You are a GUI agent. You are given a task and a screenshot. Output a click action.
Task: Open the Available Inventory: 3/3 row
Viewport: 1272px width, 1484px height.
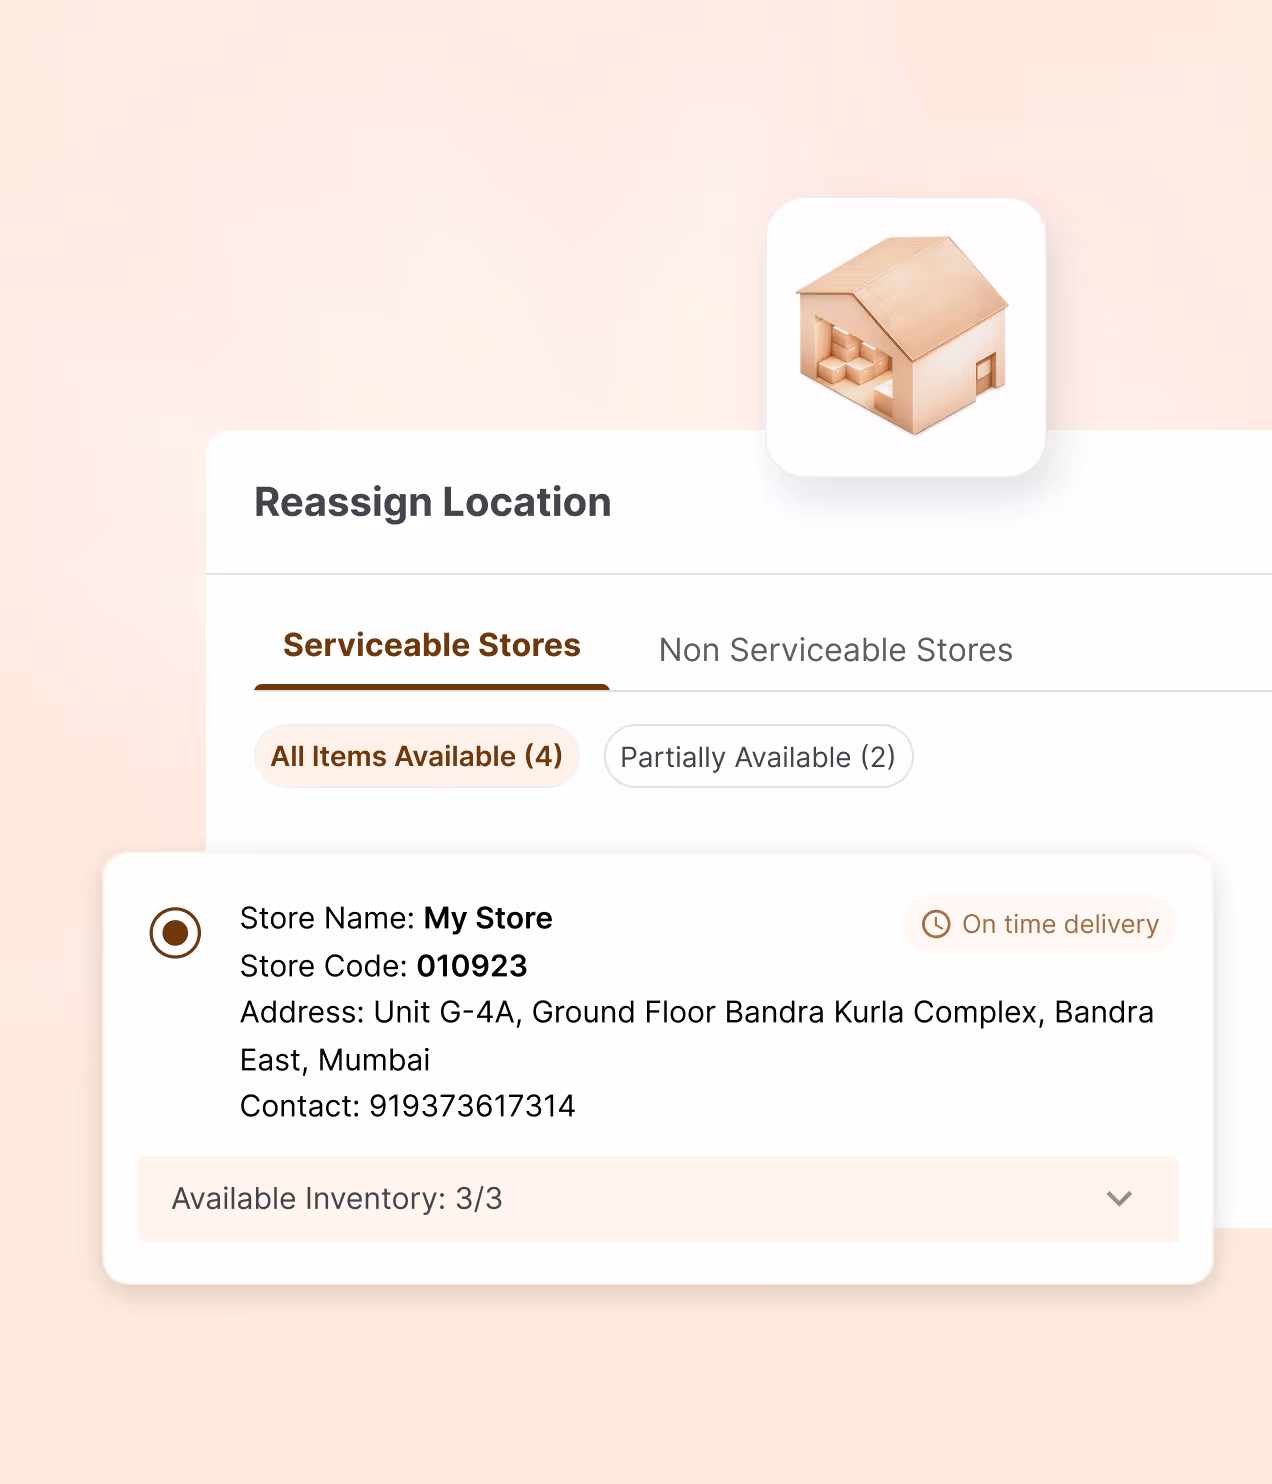pyautogui.click(x=658, y=1199)
